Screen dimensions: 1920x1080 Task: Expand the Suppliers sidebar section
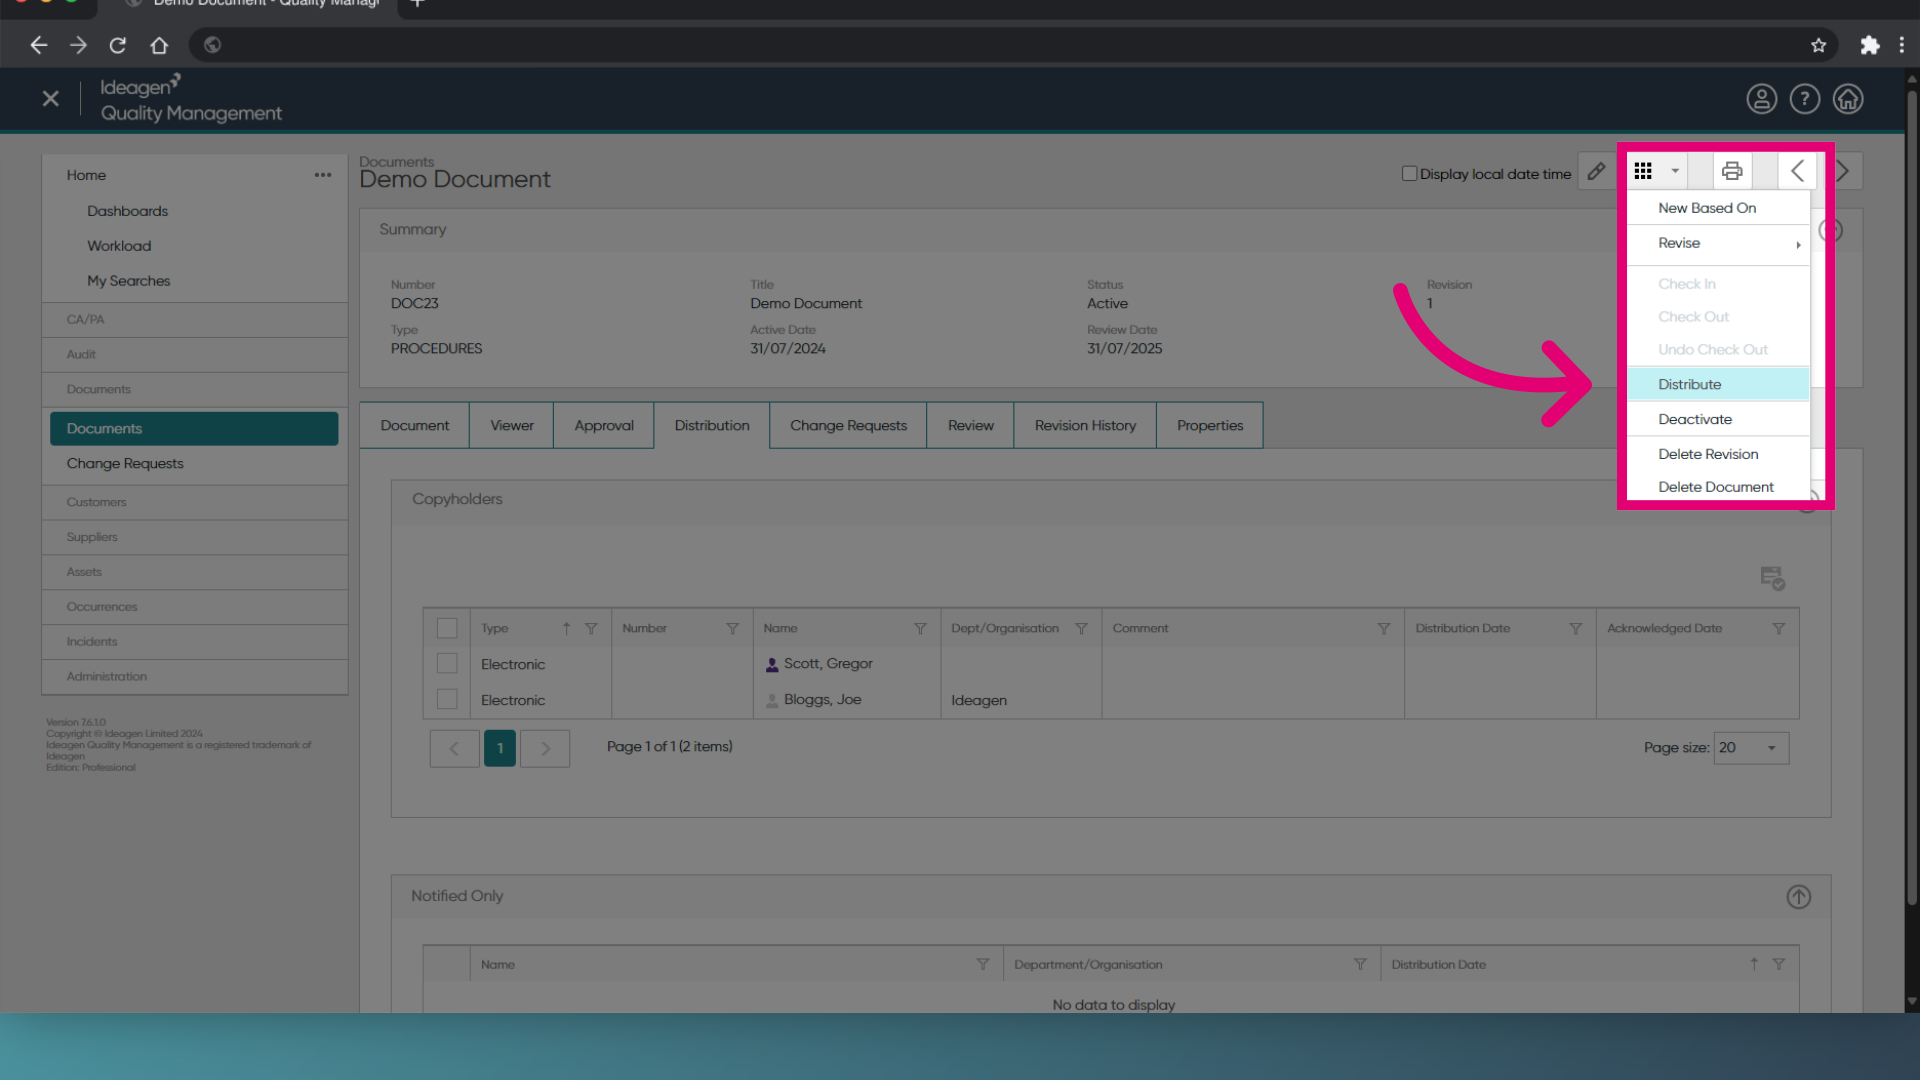195,538
